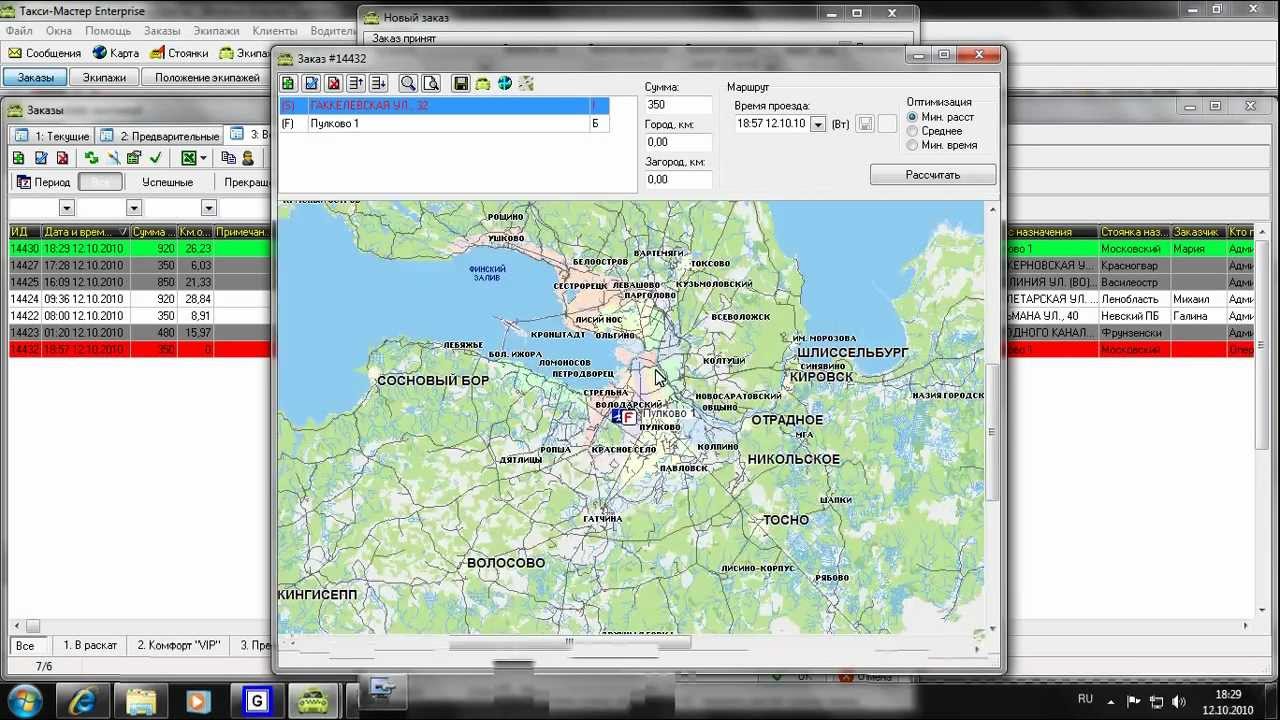Save the route with floppy disk icon

point(461,84)
